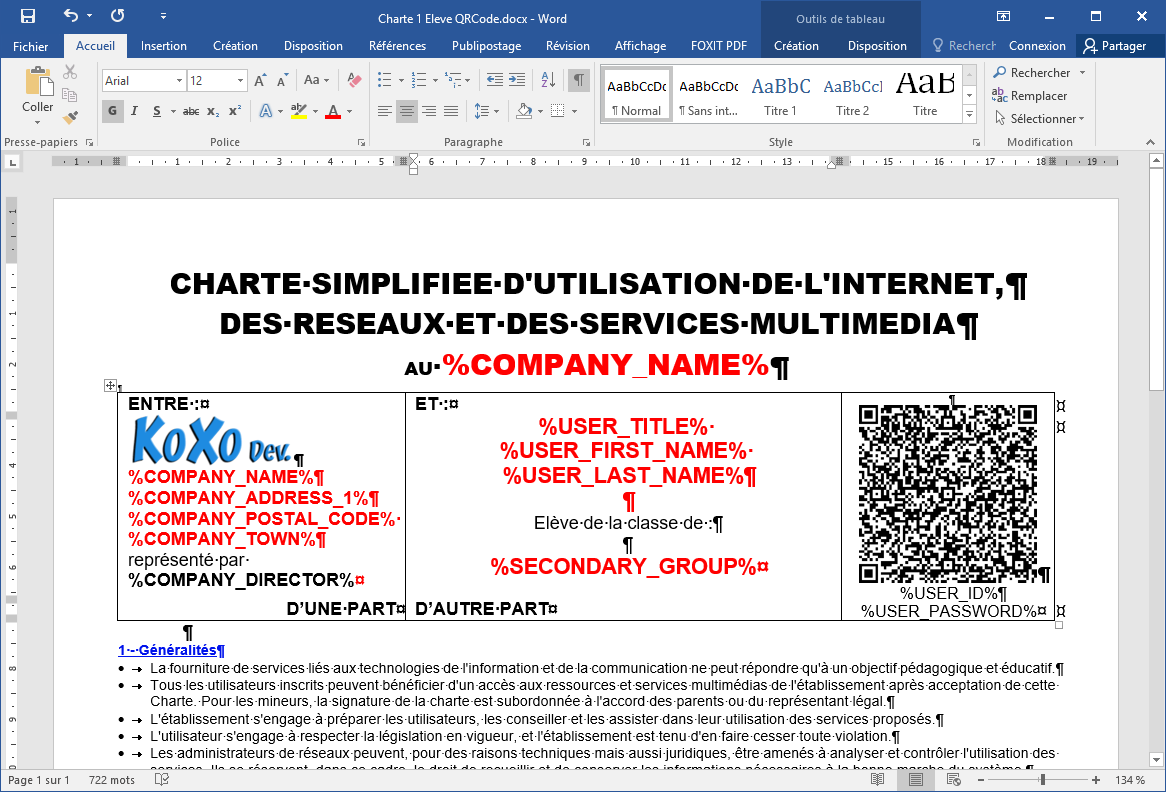Click the Remplacer button

pyautogui.click(x=1029, y=95)
